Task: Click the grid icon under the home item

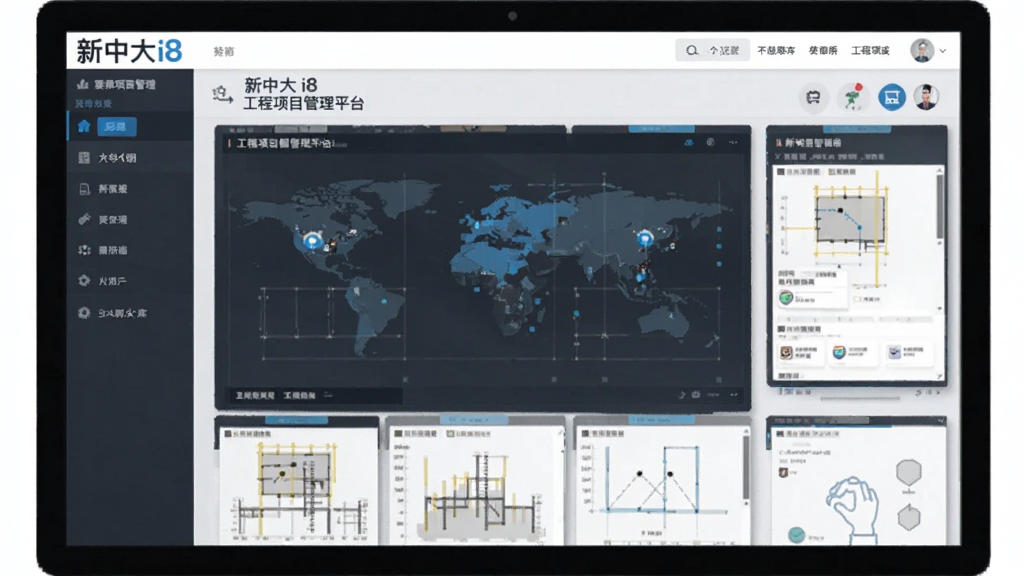Action: (84, 157)
